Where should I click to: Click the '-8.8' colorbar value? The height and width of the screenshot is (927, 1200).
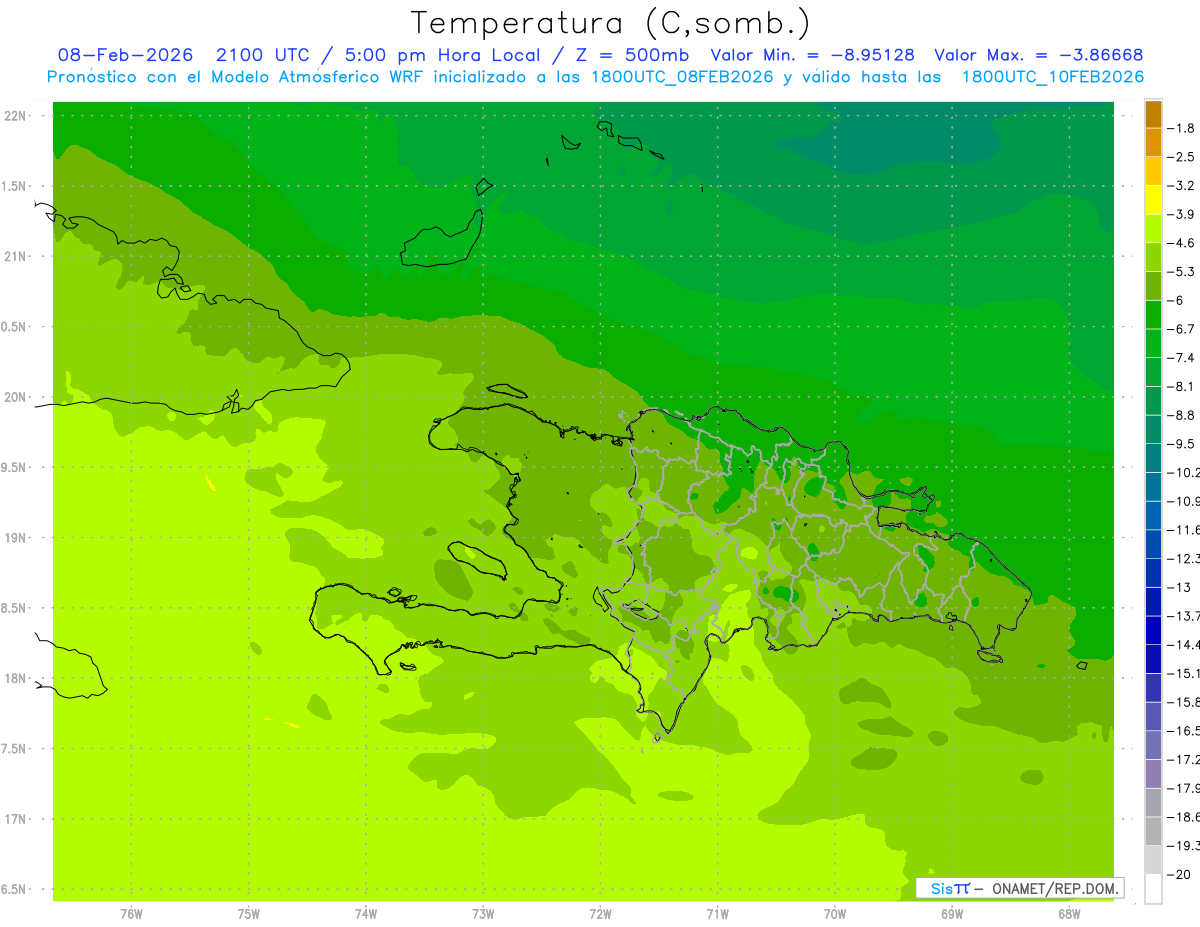[1183, 414]
